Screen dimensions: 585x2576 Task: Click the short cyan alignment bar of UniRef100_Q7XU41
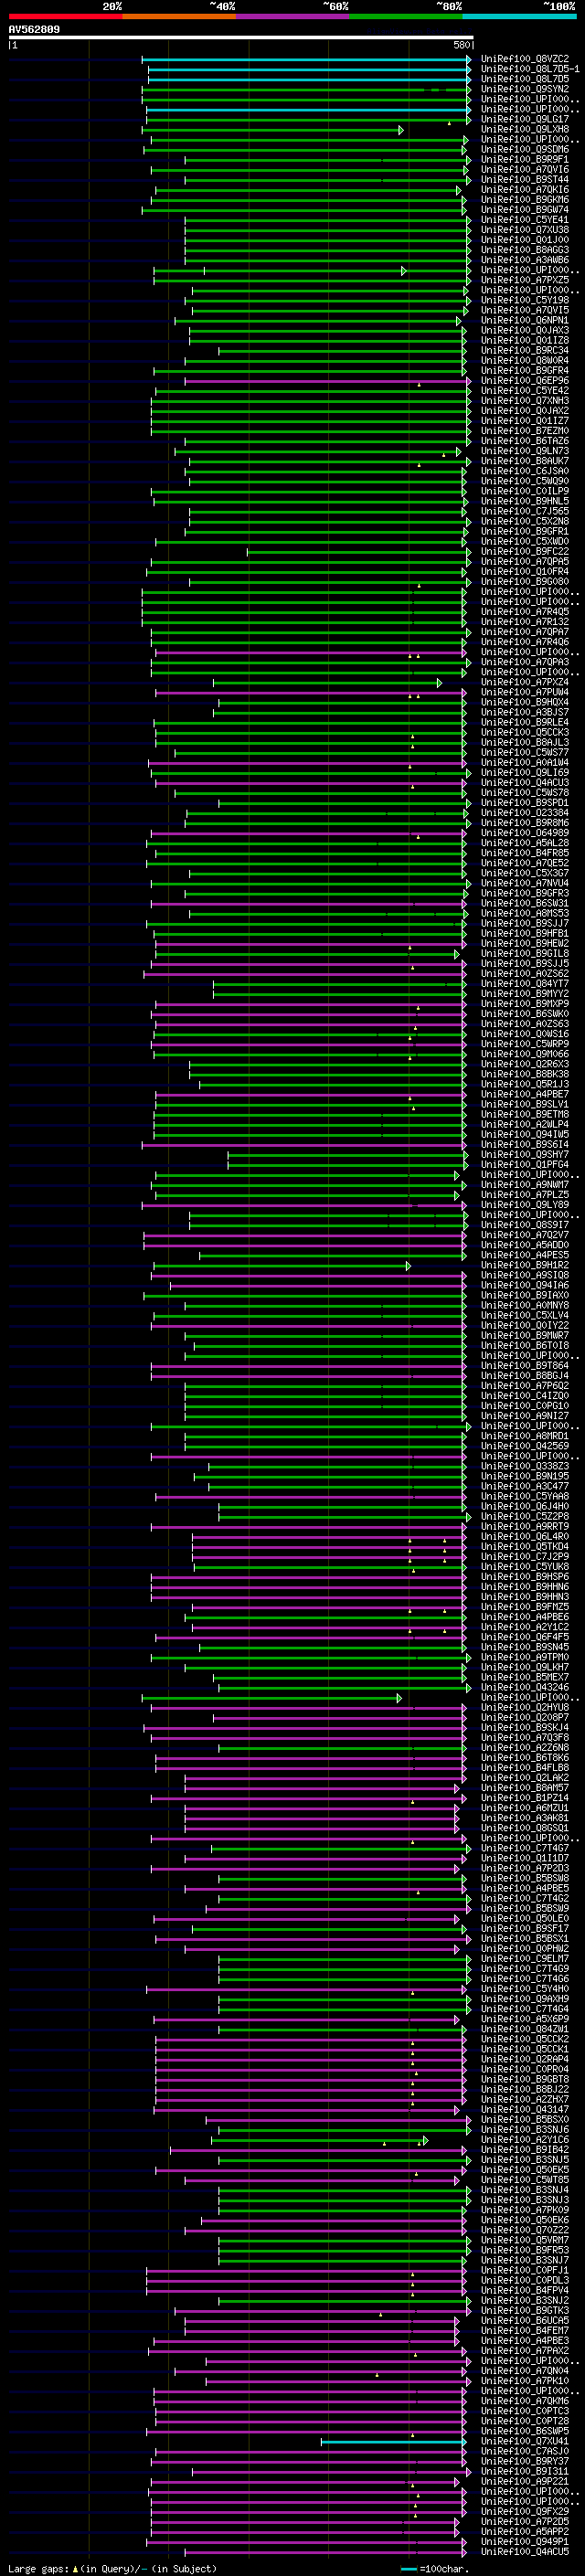click(393, 2442)
